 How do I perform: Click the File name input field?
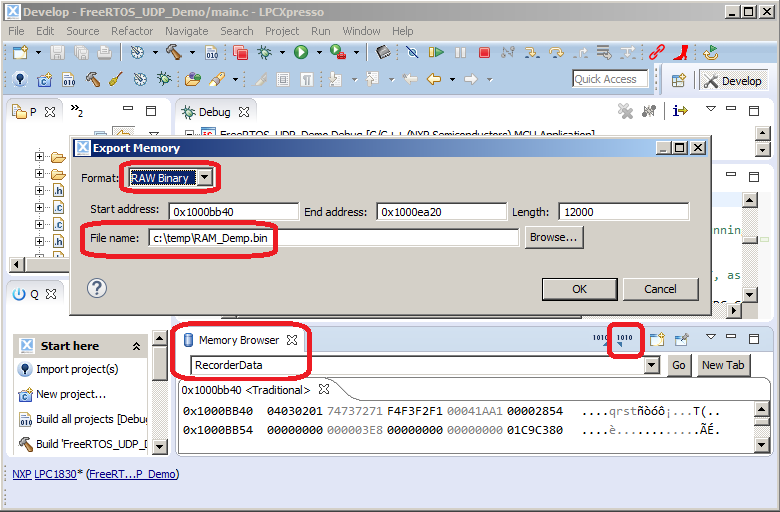[332, 238]
